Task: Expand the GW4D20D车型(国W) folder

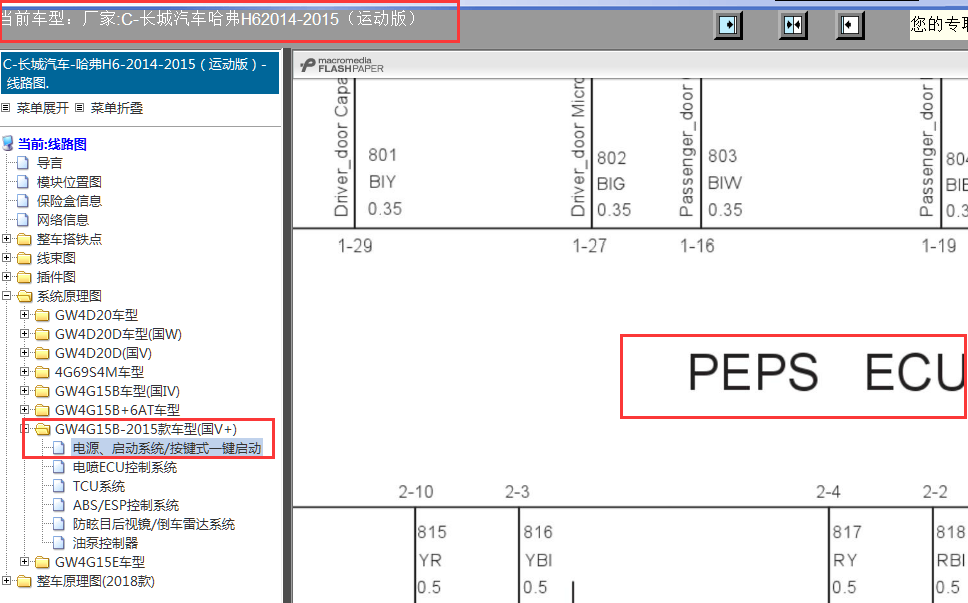Action: coord(24,334)
